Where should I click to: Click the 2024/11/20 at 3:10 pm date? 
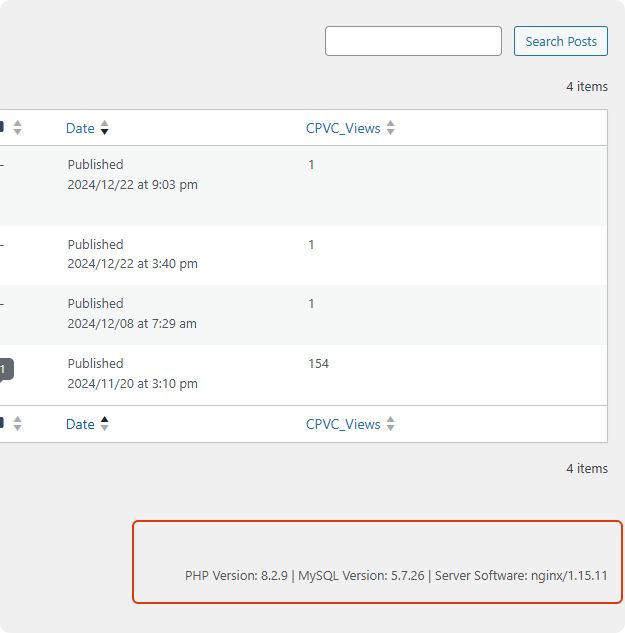(132, 383)
